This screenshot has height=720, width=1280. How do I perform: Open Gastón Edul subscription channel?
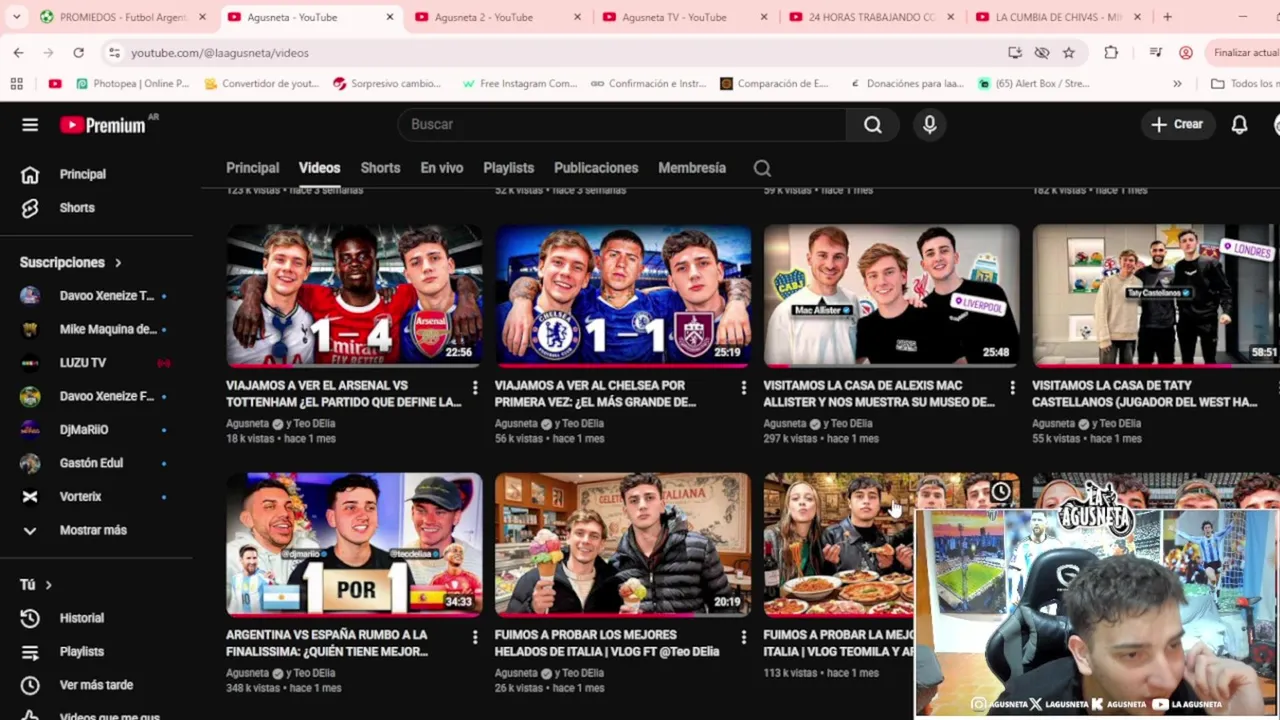click(96, 463)
